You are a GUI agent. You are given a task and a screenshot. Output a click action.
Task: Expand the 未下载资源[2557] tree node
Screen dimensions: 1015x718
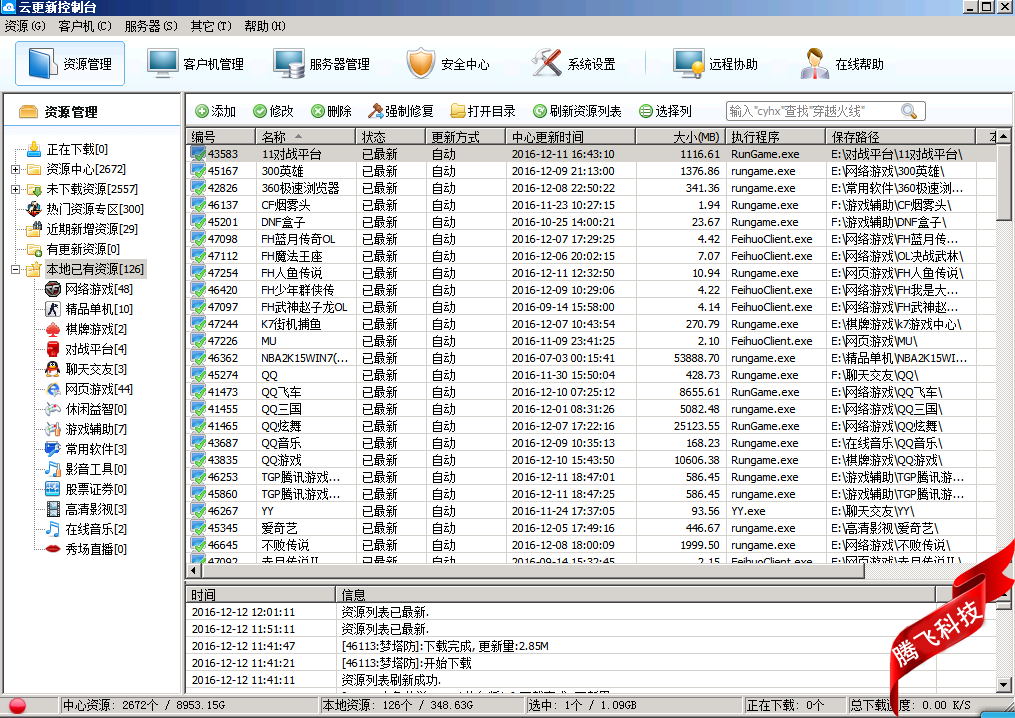coord(16,190)
